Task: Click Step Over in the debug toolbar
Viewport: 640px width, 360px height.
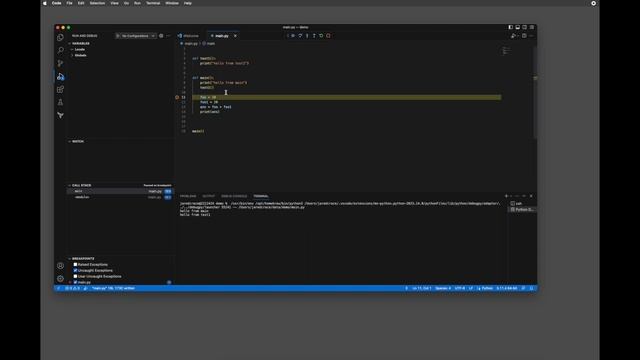Action: [300, 36]
